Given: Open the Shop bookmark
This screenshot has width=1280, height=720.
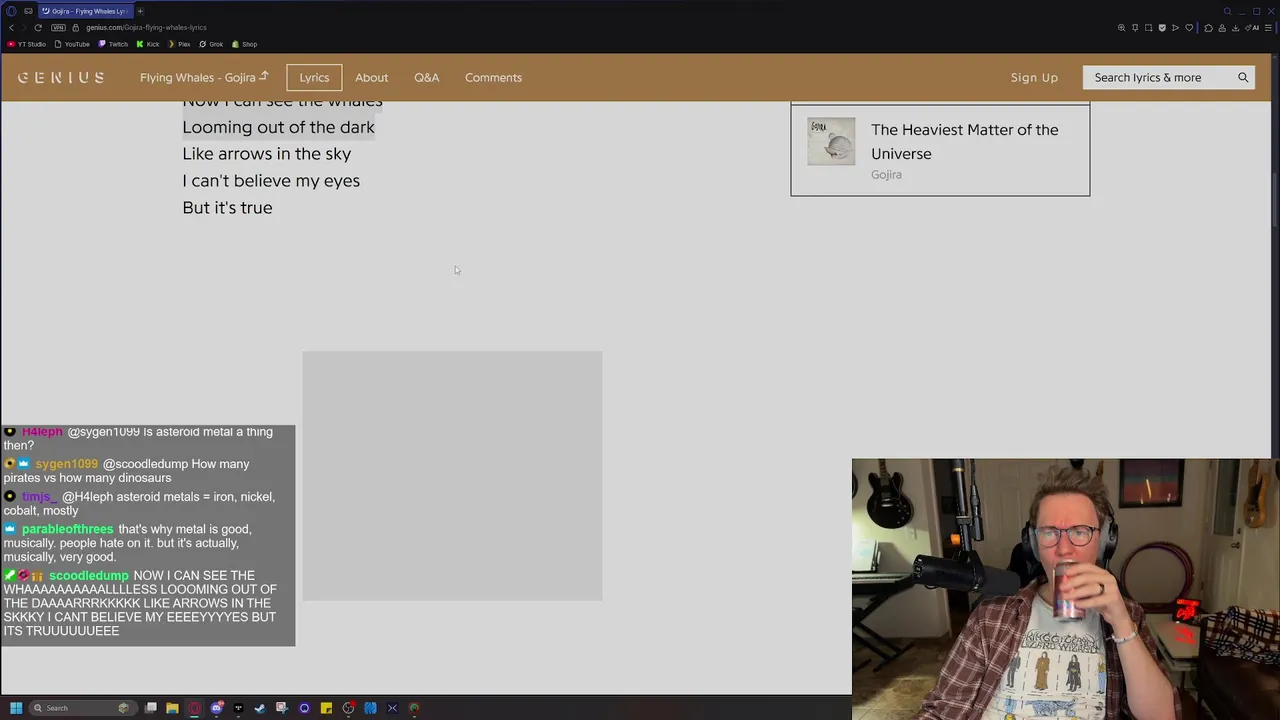Looking at the screenshot, I should 244,44.
